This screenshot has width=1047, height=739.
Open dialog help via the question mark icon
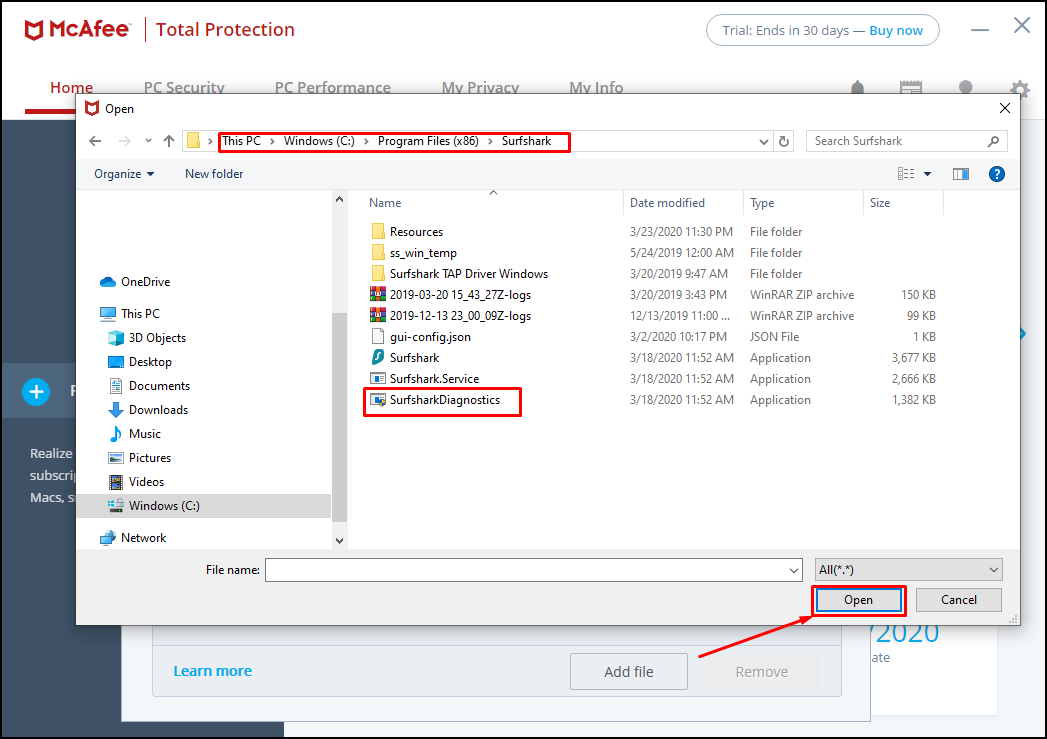pyautogui.click(x=996, y=173)
